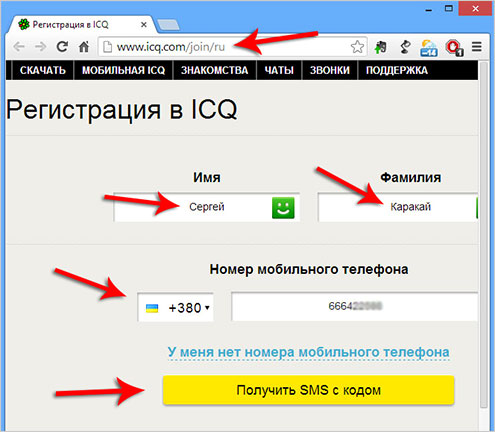Click the page document icon in the address bar
The image size is (495, 432).
(107, 47)
